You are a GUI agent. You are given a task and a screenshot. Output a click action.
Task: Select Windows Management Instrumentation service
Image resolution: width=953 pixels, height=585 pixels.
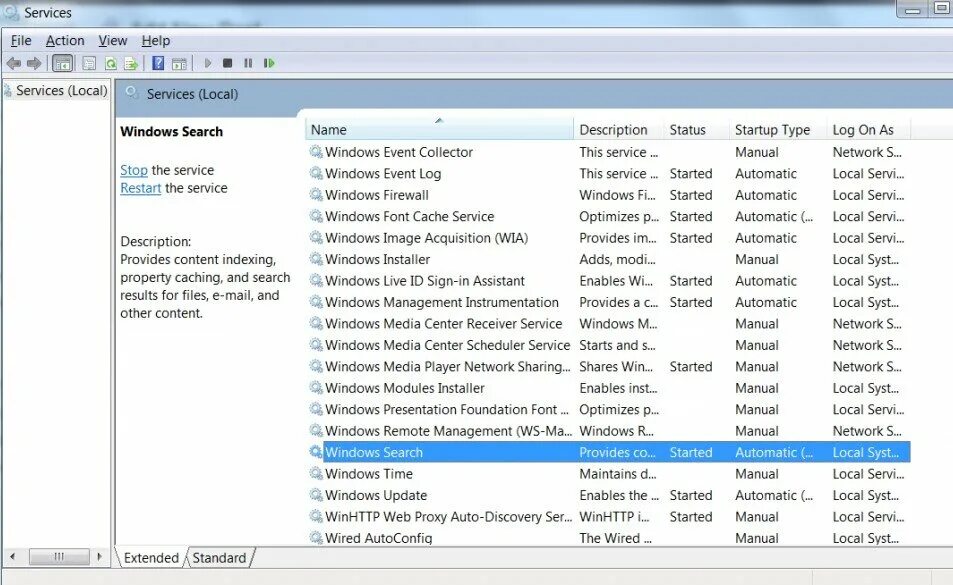[608, 302]
